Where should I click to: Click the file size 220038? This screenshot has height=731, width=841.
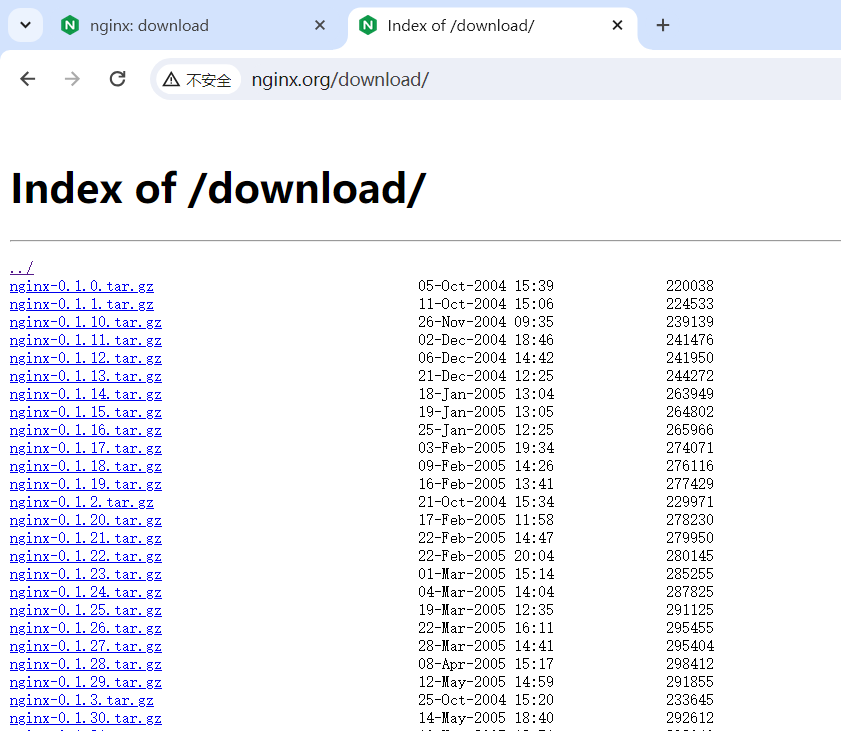coord(690,286)
